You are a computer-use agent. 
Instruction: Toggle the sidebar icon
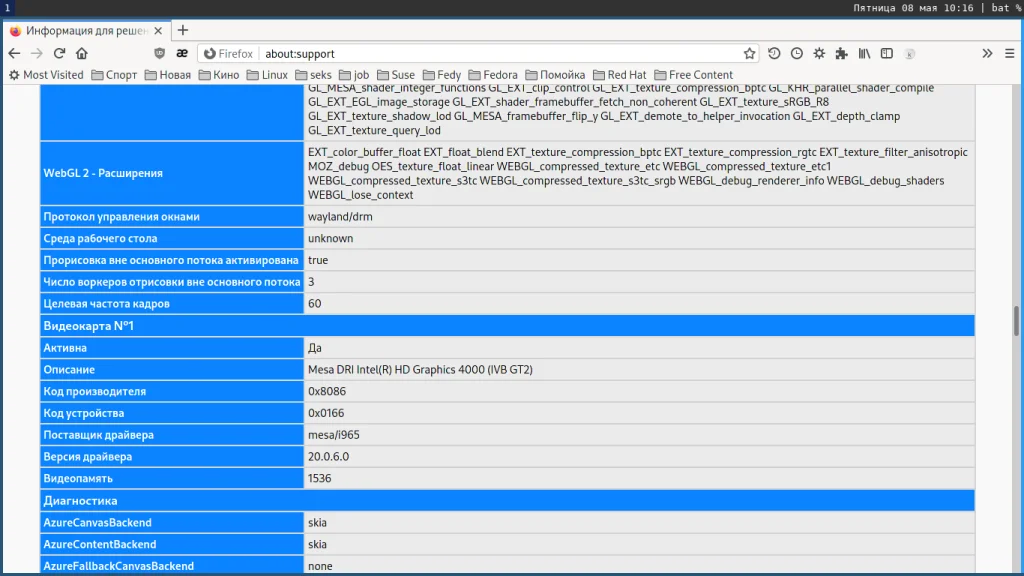887,54
